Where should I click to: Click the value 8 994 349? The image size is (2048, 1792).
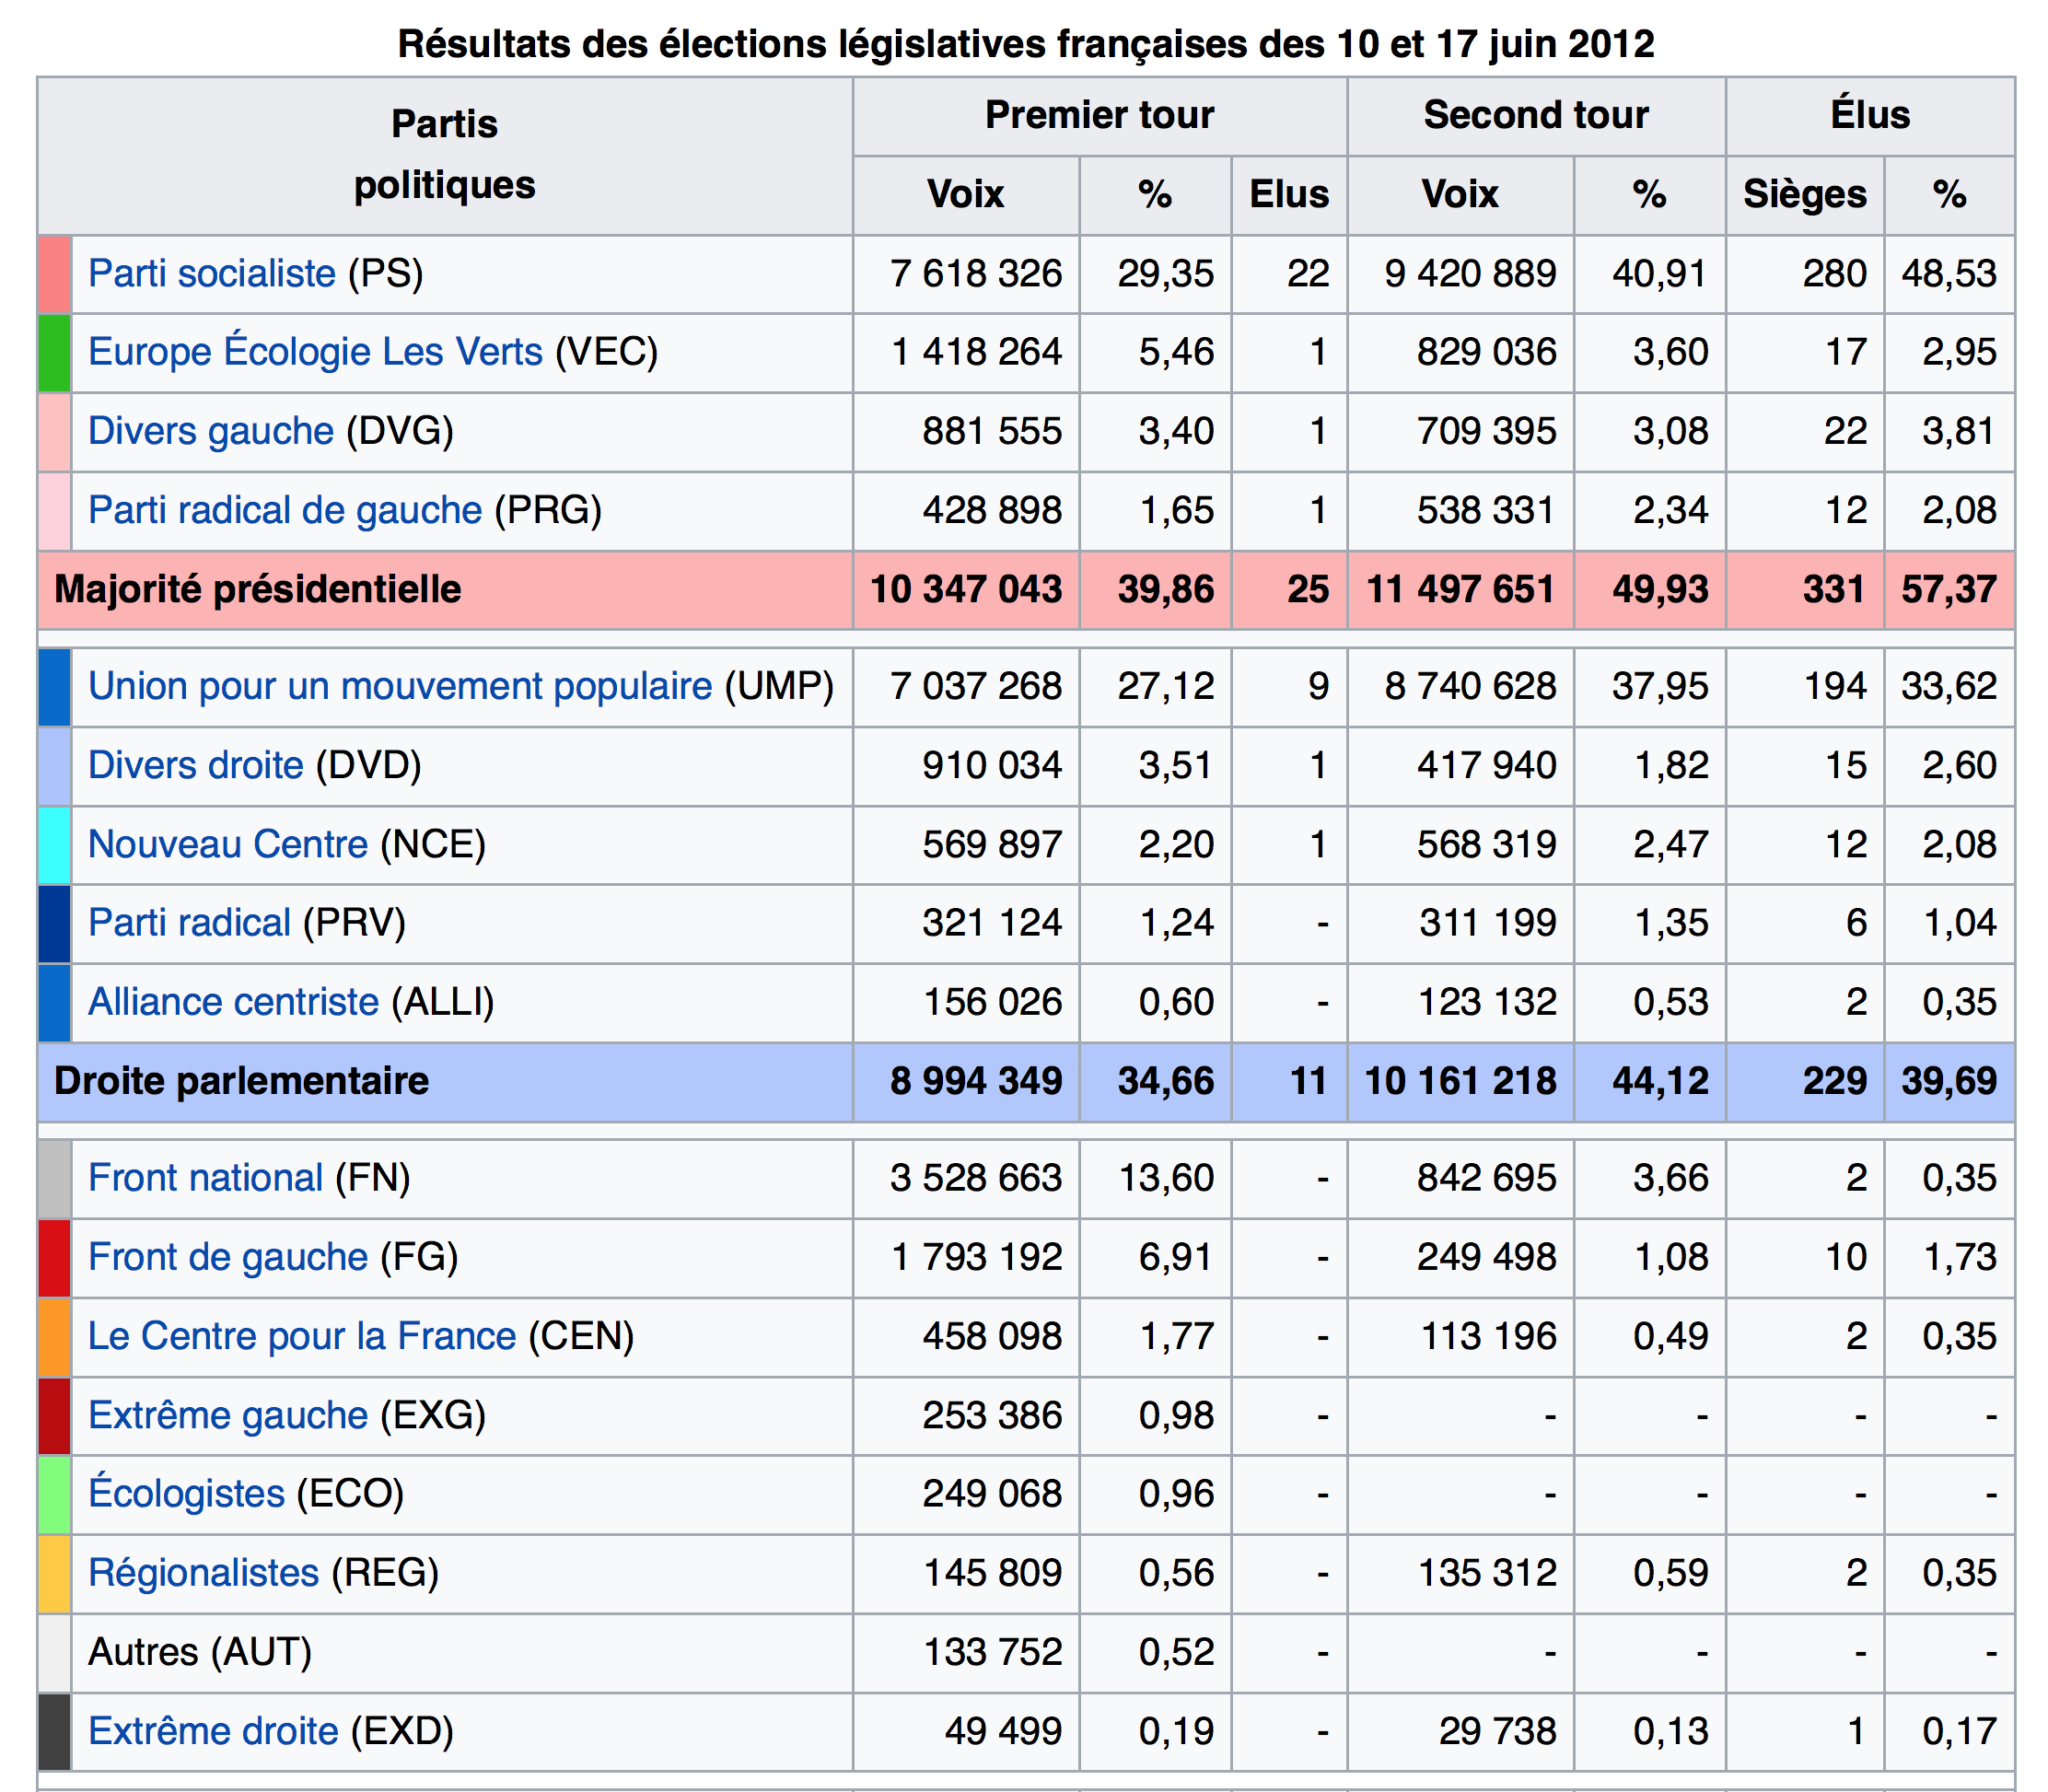coord(976,1081)
